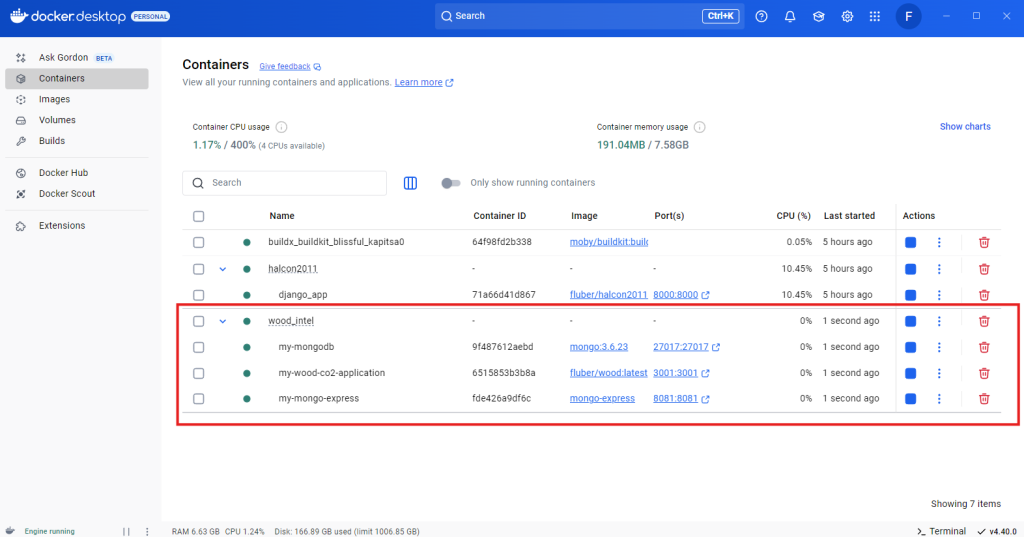
Task: Focus the global Search bar in header
Action: point(590,16)
